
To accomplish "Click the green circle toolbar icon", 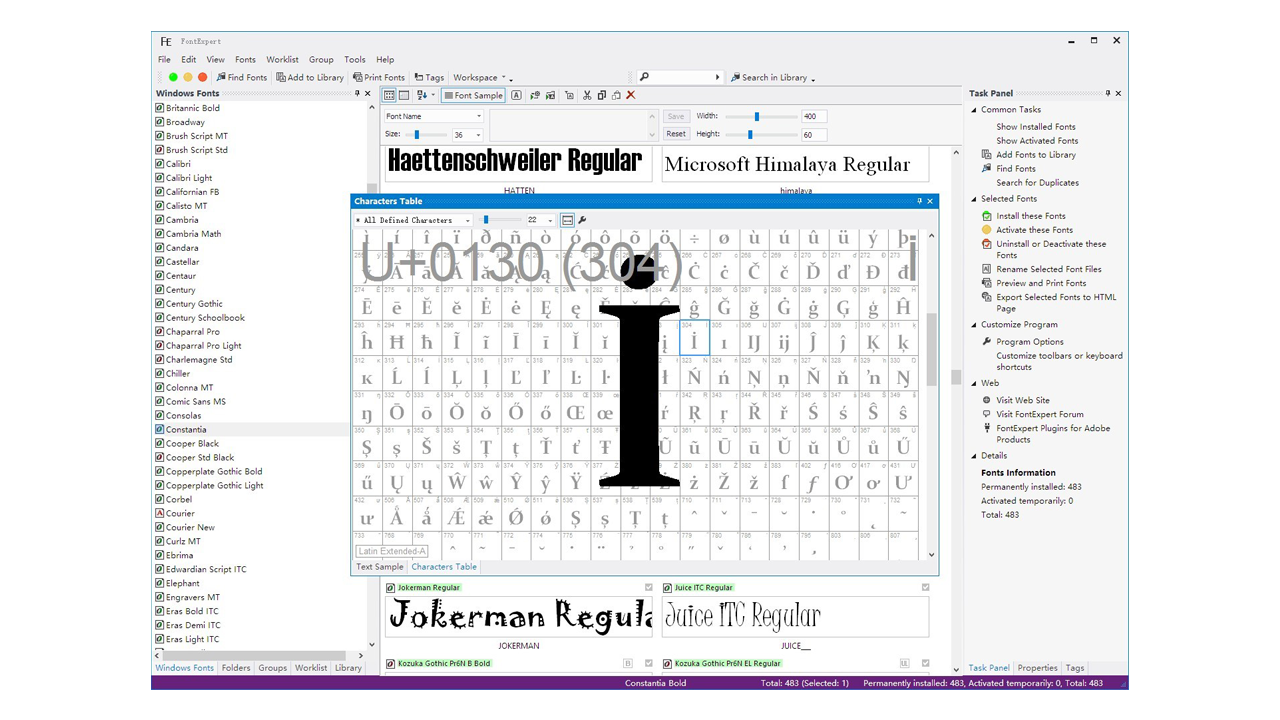I will click(173, 77).
